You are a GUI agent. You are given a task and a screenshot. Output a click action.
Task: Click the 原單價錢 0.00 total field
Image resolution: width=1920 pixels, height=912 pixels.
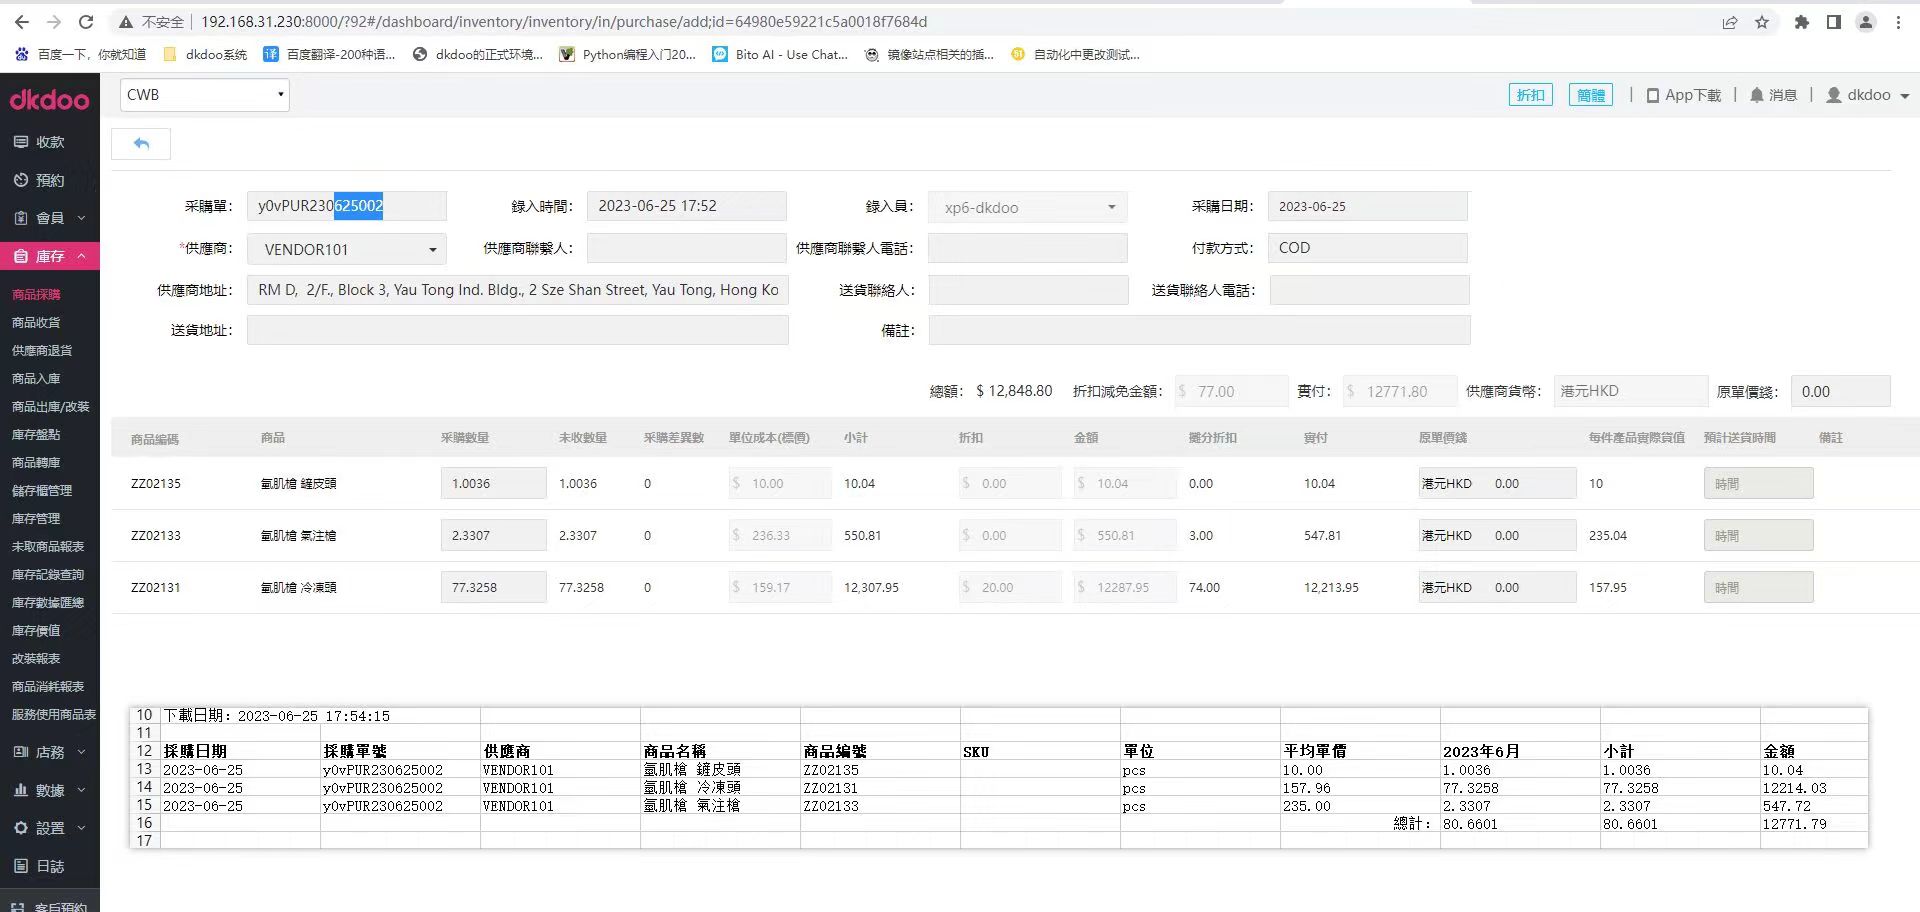1840,391
